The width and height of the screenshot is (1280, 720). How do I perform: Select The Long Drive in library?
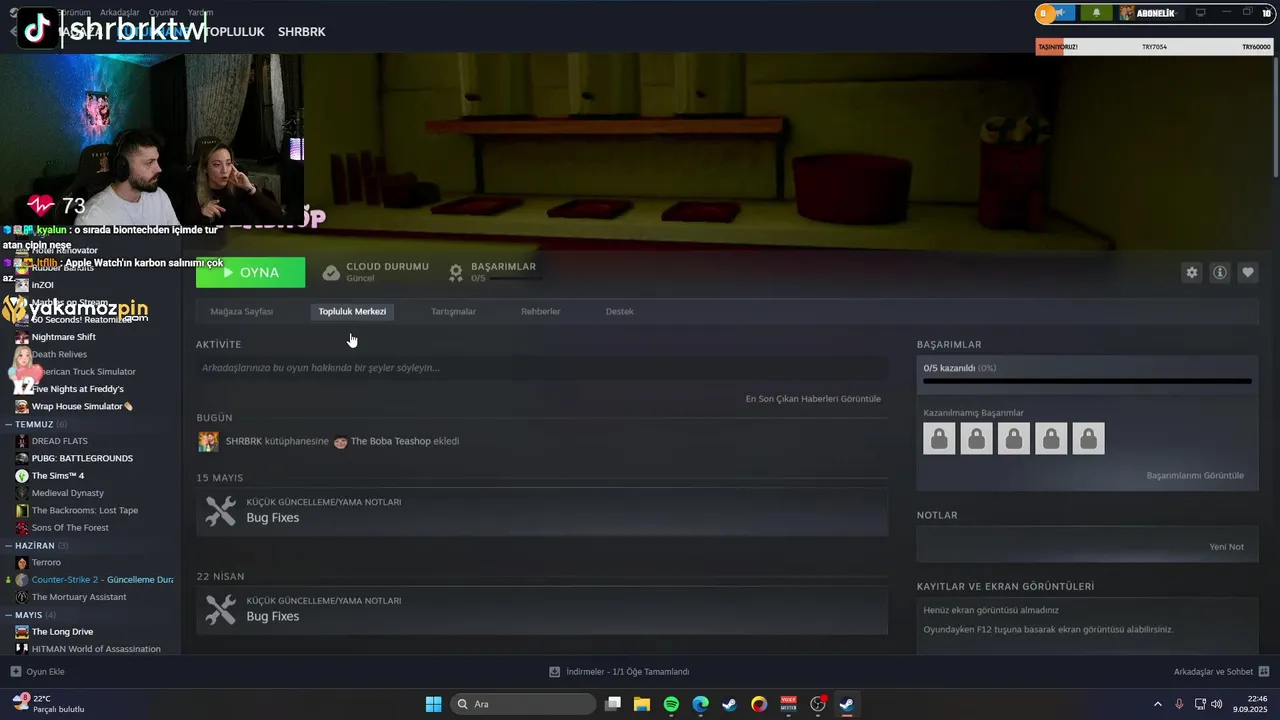pyautogui.click(x=62, y=632)
